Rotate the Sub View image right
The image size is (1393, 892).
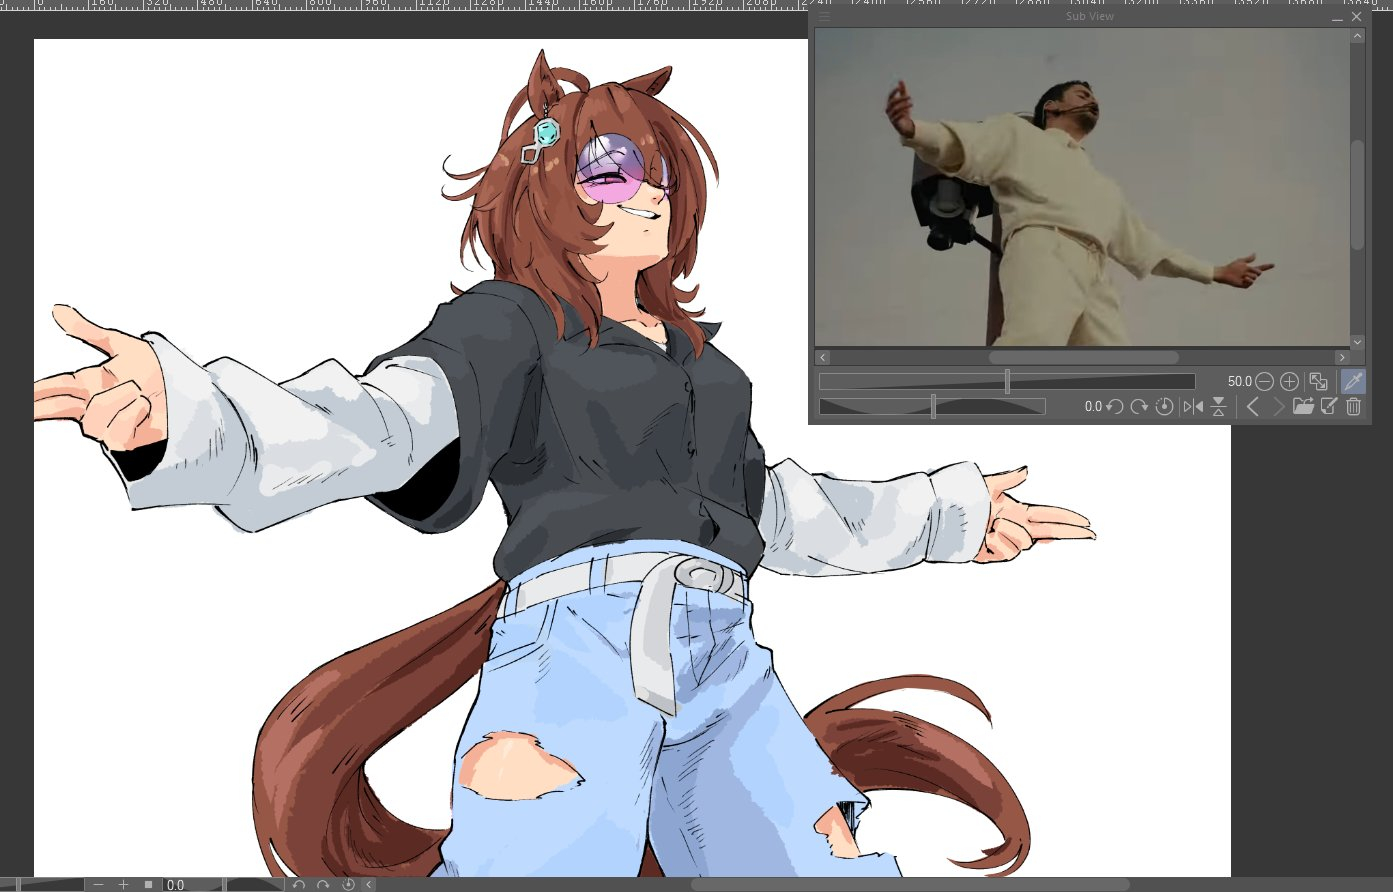(x=1139, y=407)
